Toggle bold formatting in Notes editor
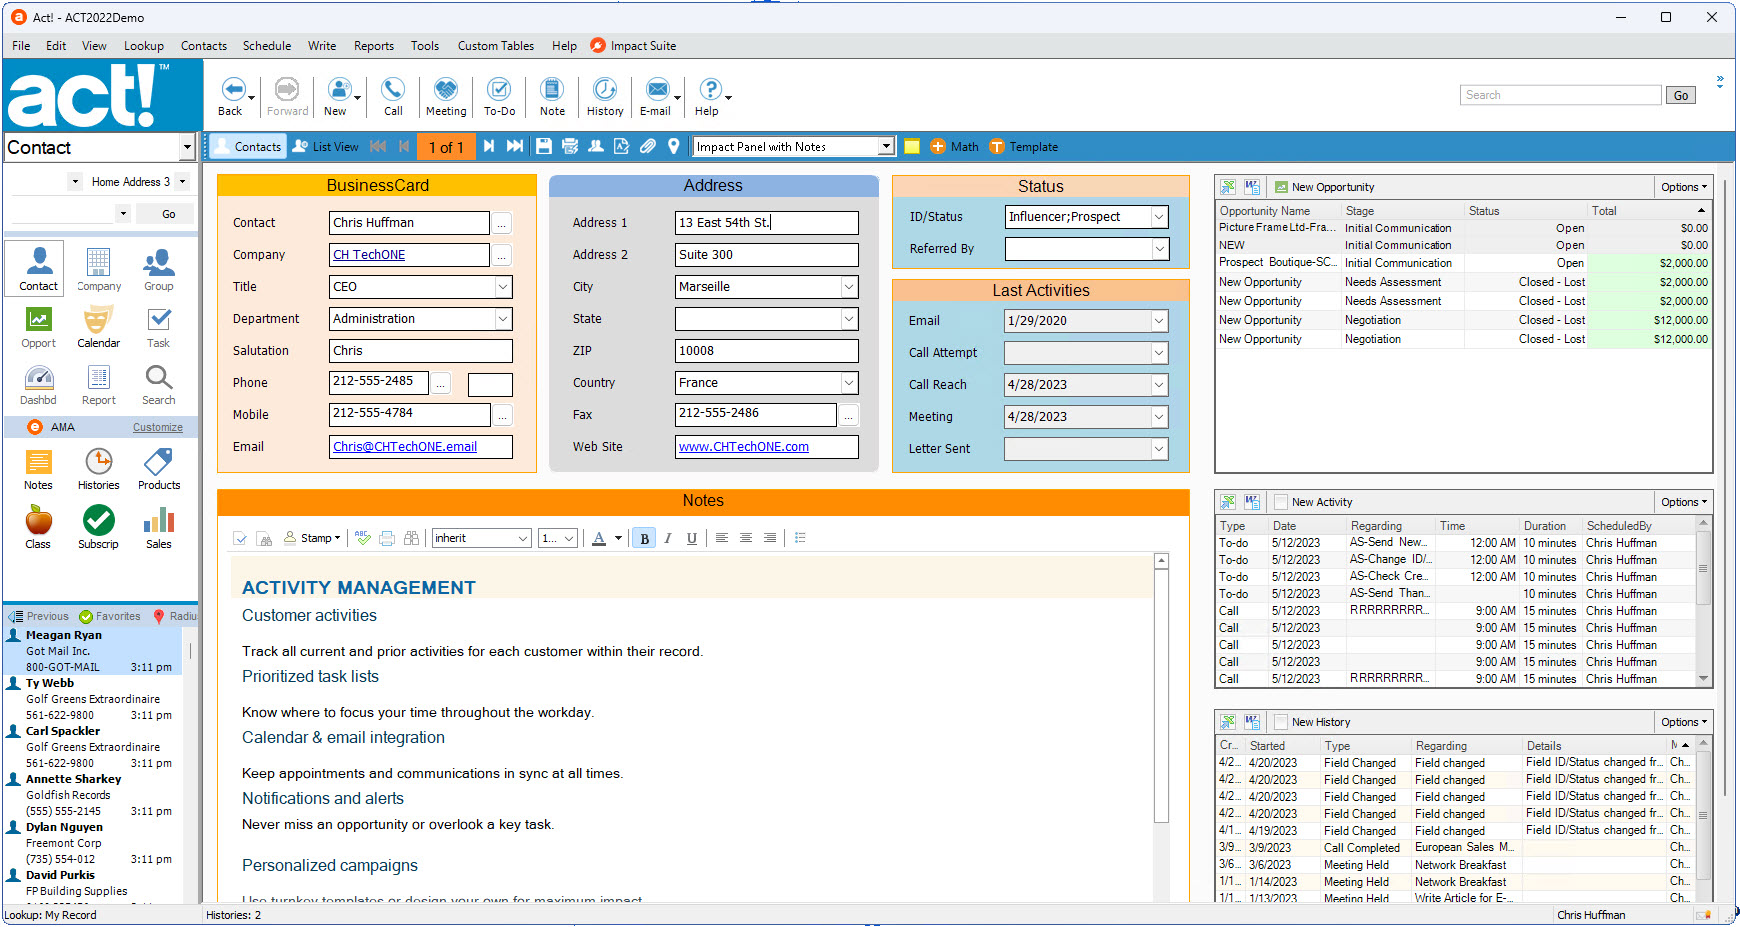The width and height of the screenshot is (1740, 927). coord(644,538)
